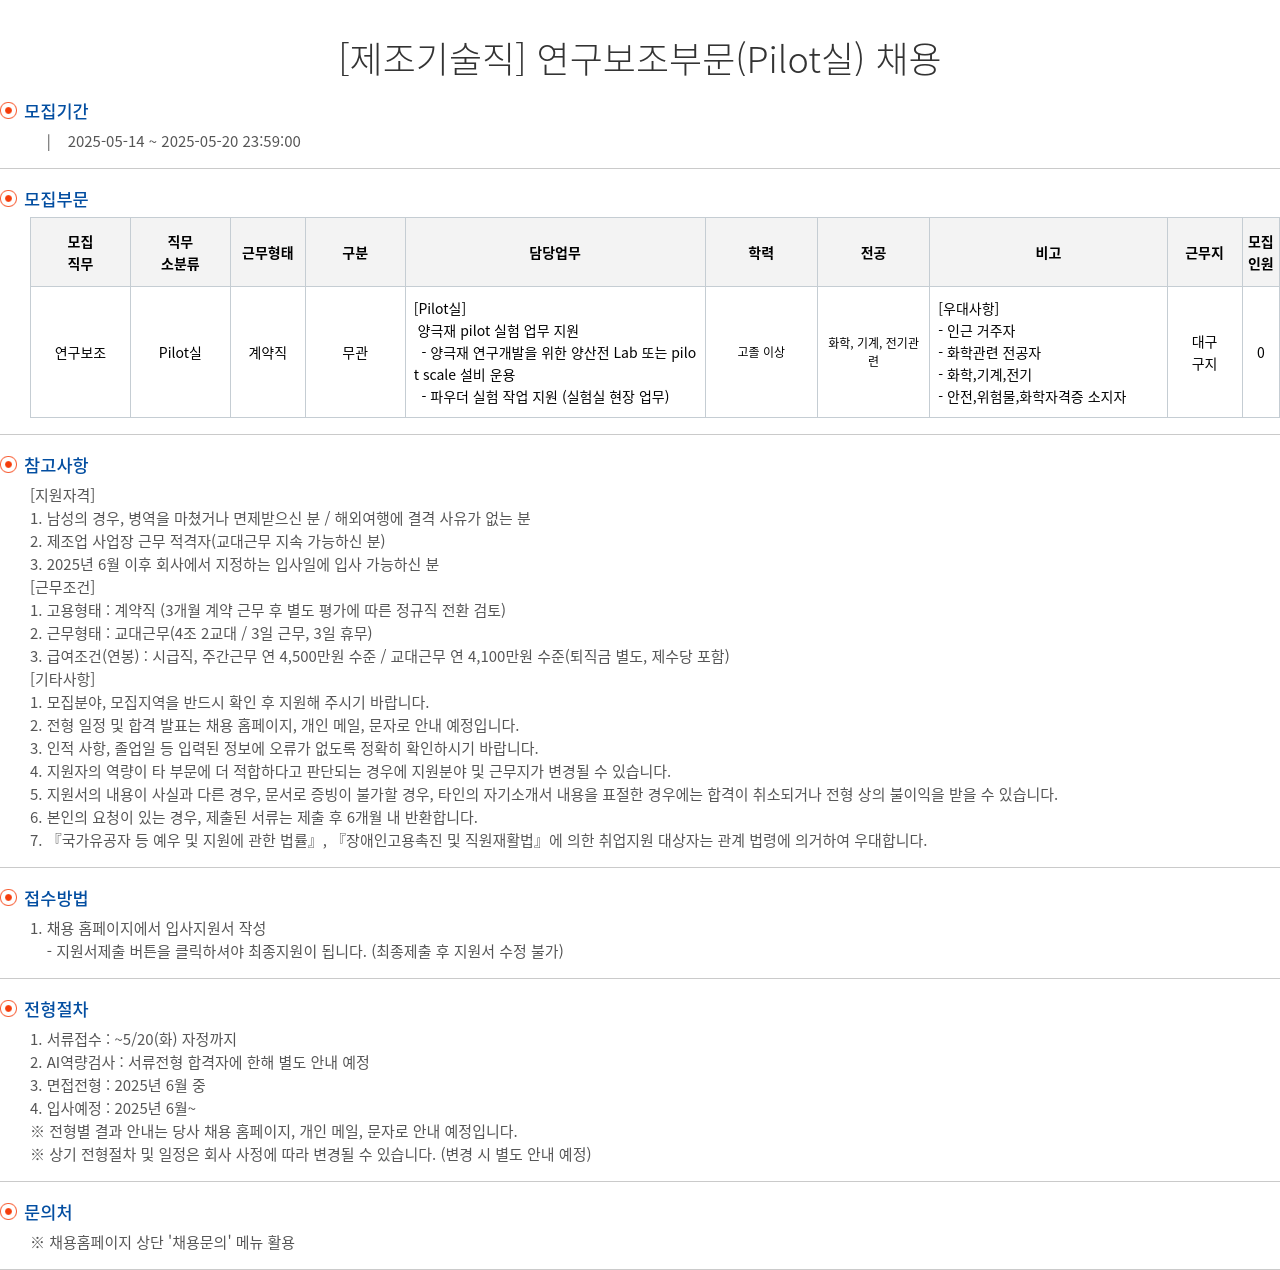Click the bullet icon beside 모집기간

tap(9, 110)
